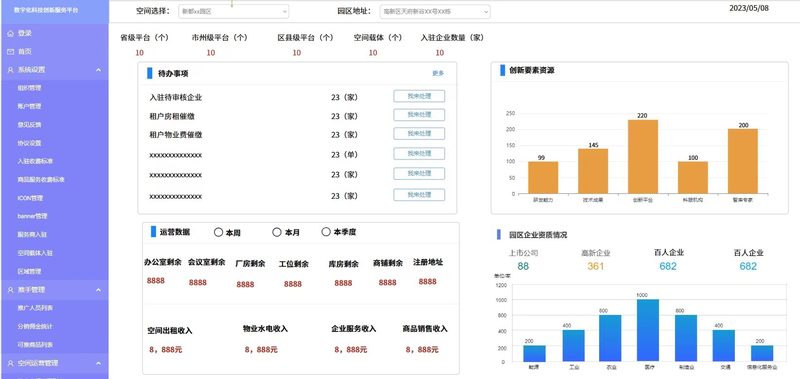Click the 上市公司 value 88
800x379 pixels.
click(x=523, y=266)
